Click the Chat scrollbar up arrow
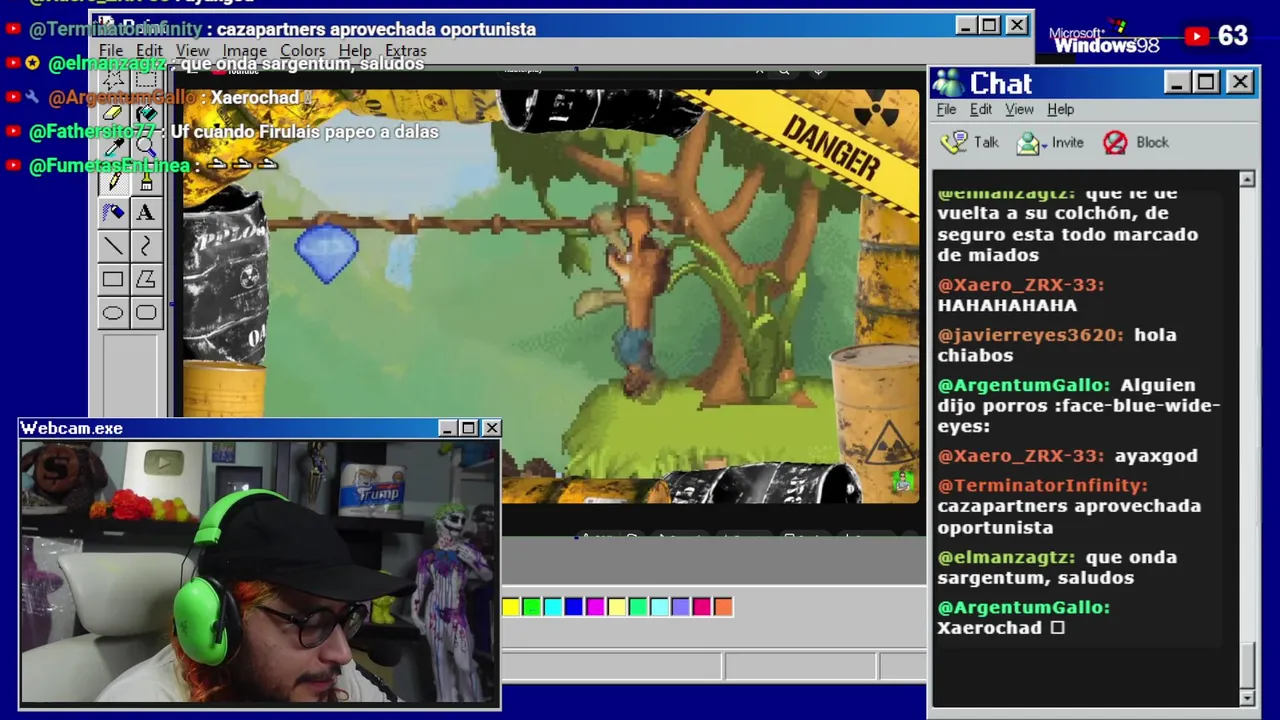 coord(1247,179)
